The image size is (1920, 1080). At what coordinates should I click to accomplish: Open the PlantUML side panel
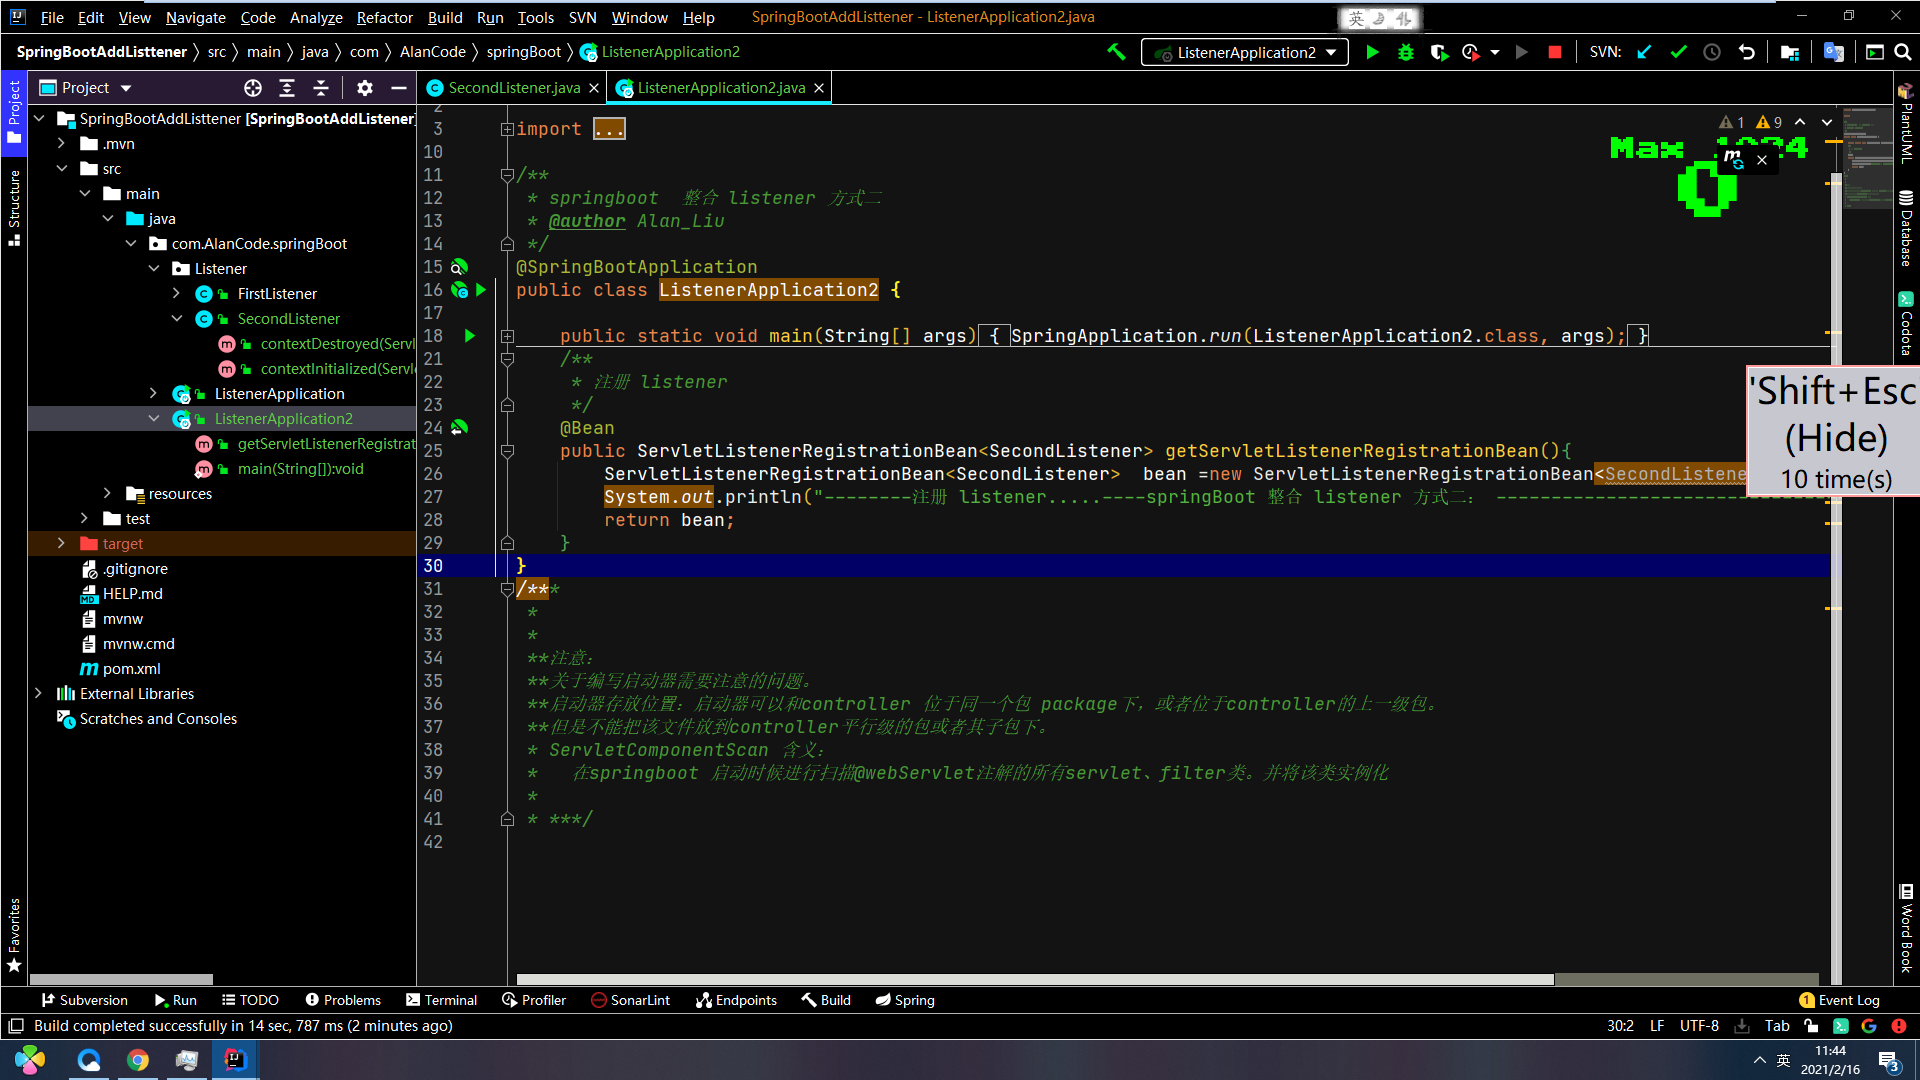pos(1906,123)
